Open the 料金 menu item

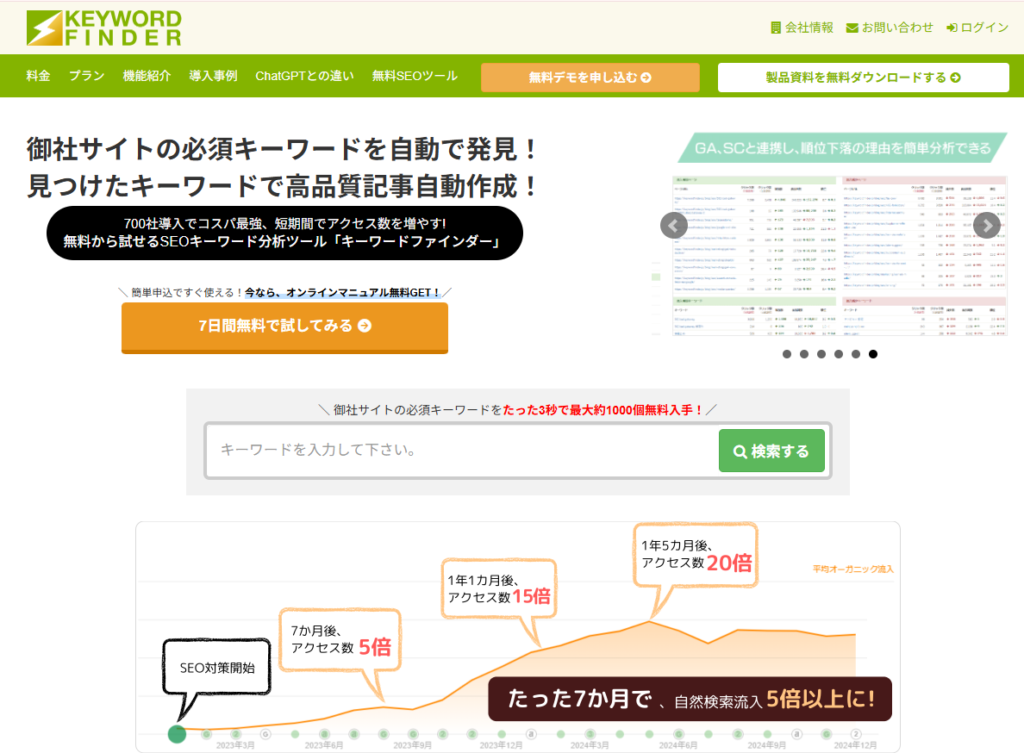[x=38, y=76]
